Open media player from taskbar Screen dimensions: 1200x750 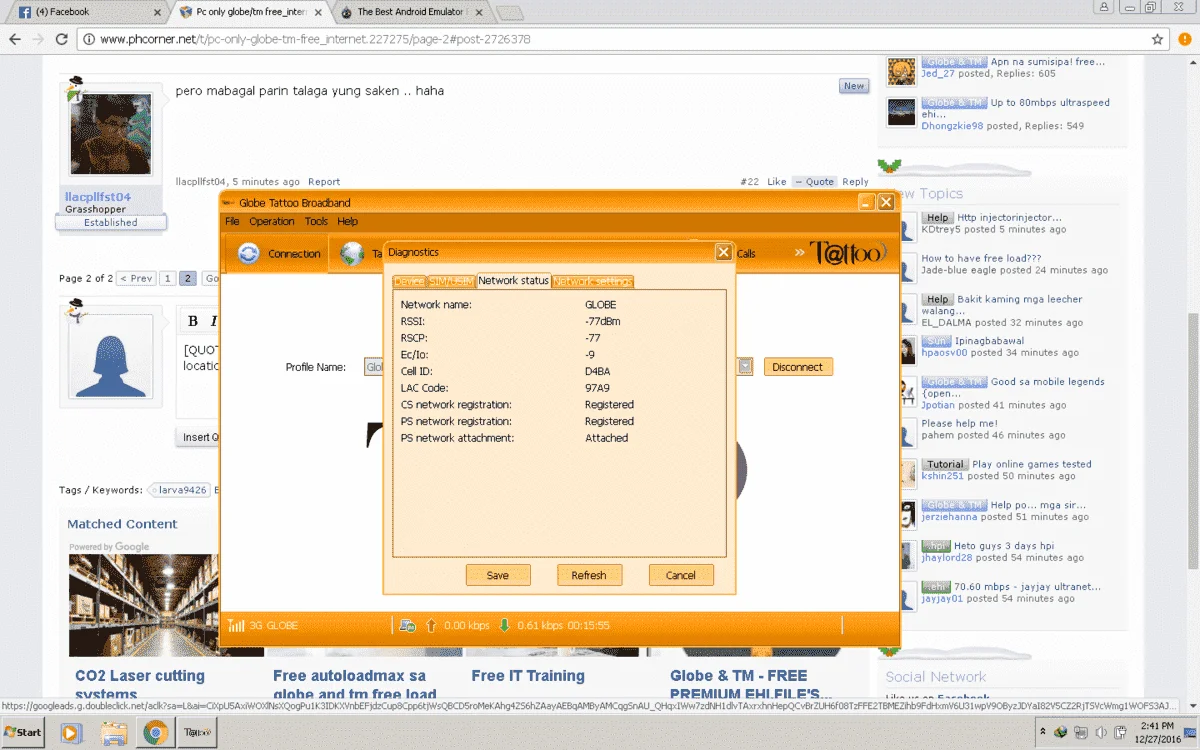click(71, 732)
